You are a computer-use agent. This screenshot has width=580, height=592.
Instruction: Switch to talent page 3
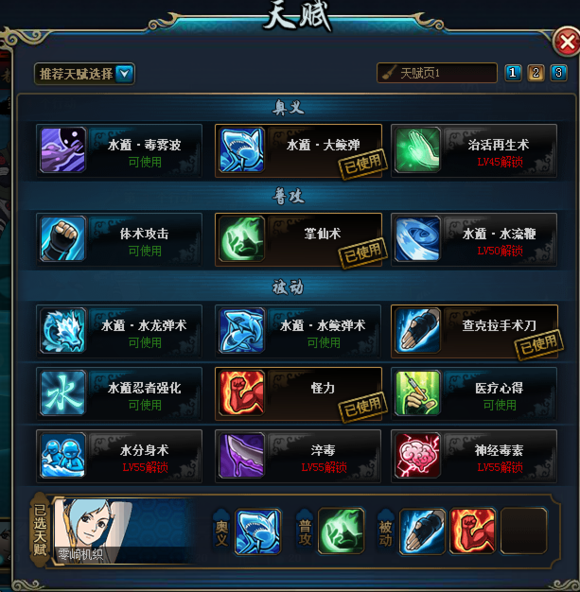click(x=558, y=72)
